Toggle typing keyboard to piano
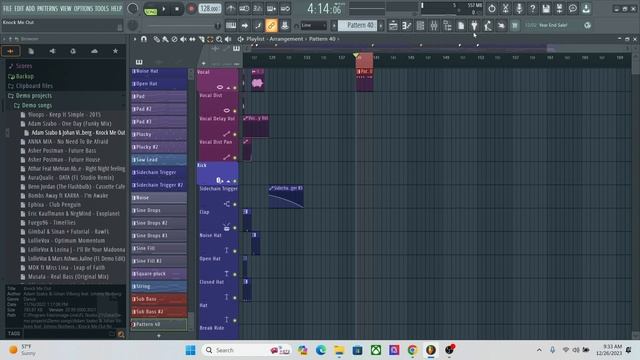 231,26
